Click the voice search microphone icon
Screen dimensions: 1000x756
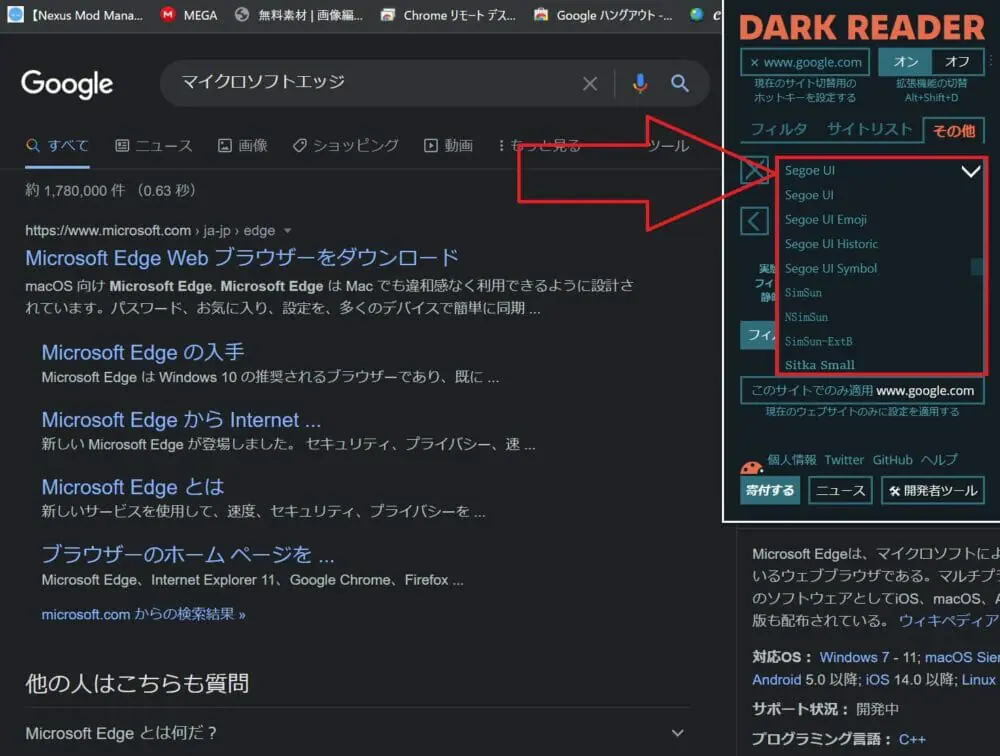point(640,84)
